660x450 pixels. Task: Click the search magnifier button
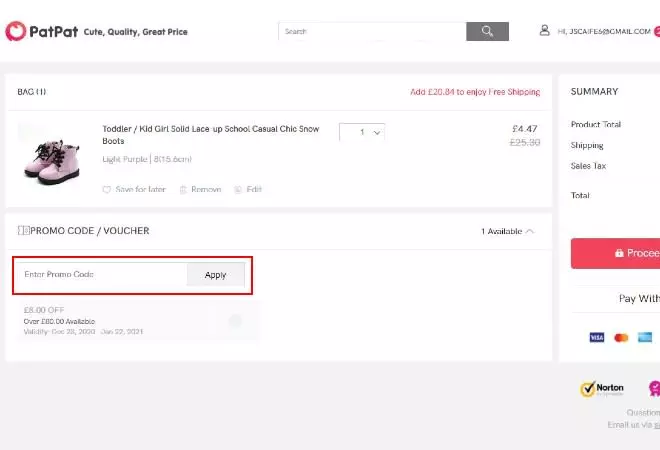[487, 31]
